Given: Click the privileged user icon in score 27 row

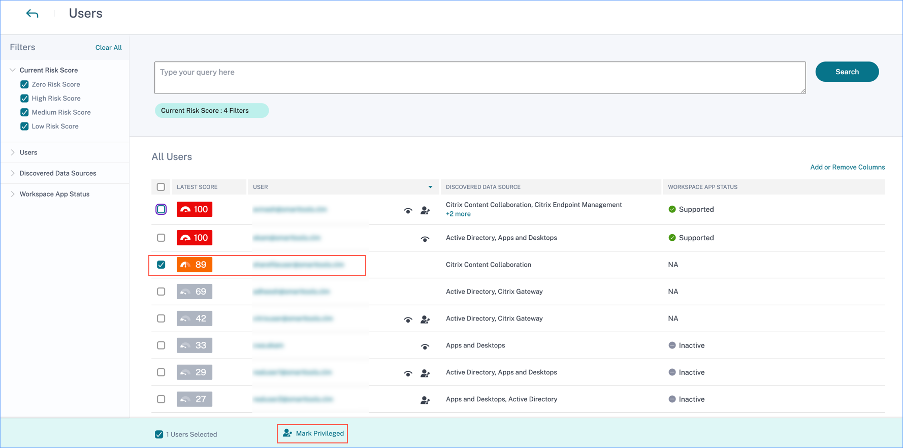Looking at the screenshot, I should click(425, 399).
